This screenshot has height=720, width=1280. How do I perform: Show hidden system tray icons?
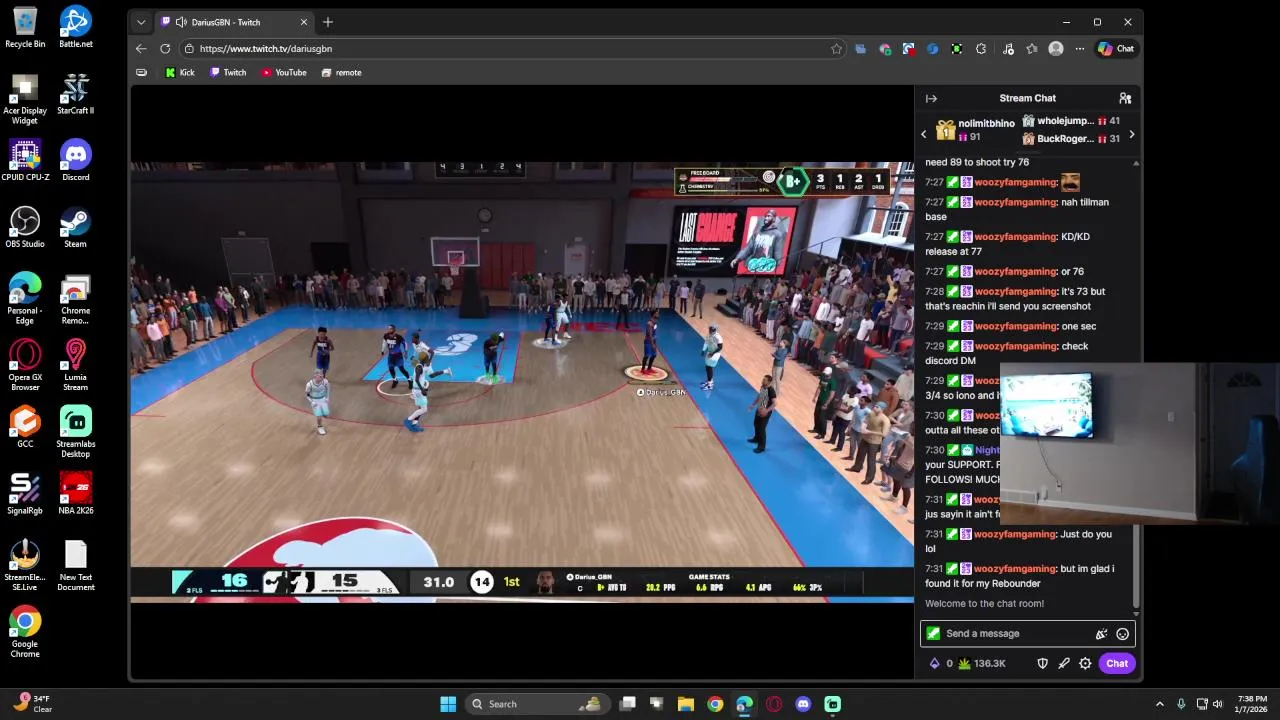coord(1160,704)
